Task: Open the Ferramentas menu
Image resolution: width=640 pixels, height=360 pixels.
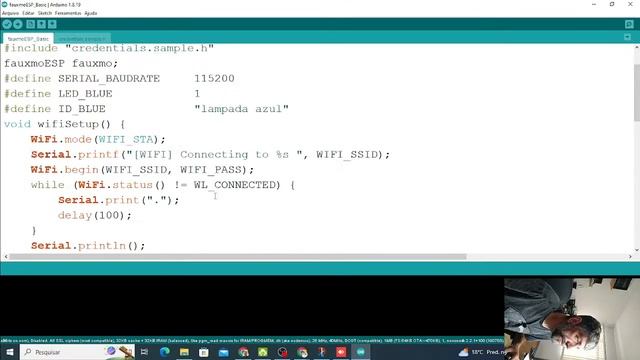Action: click(68, 13)
